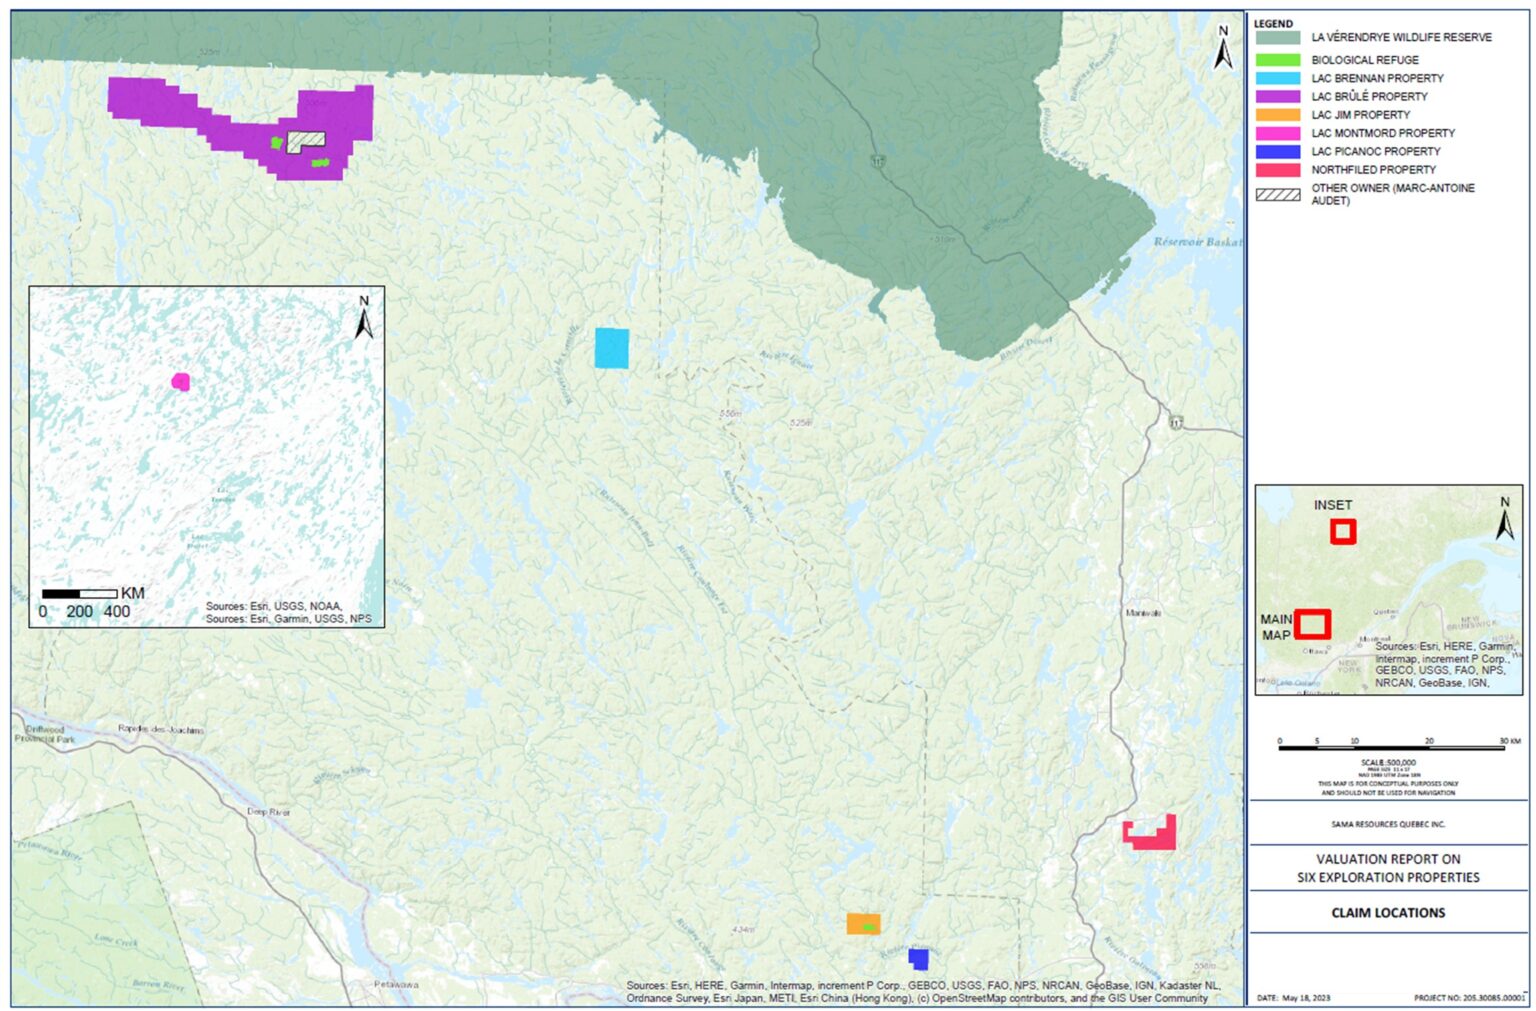This screenshot has width=1536, height=1011.
Task: Click the 'Deep River' place label
Action: (269, 812)
